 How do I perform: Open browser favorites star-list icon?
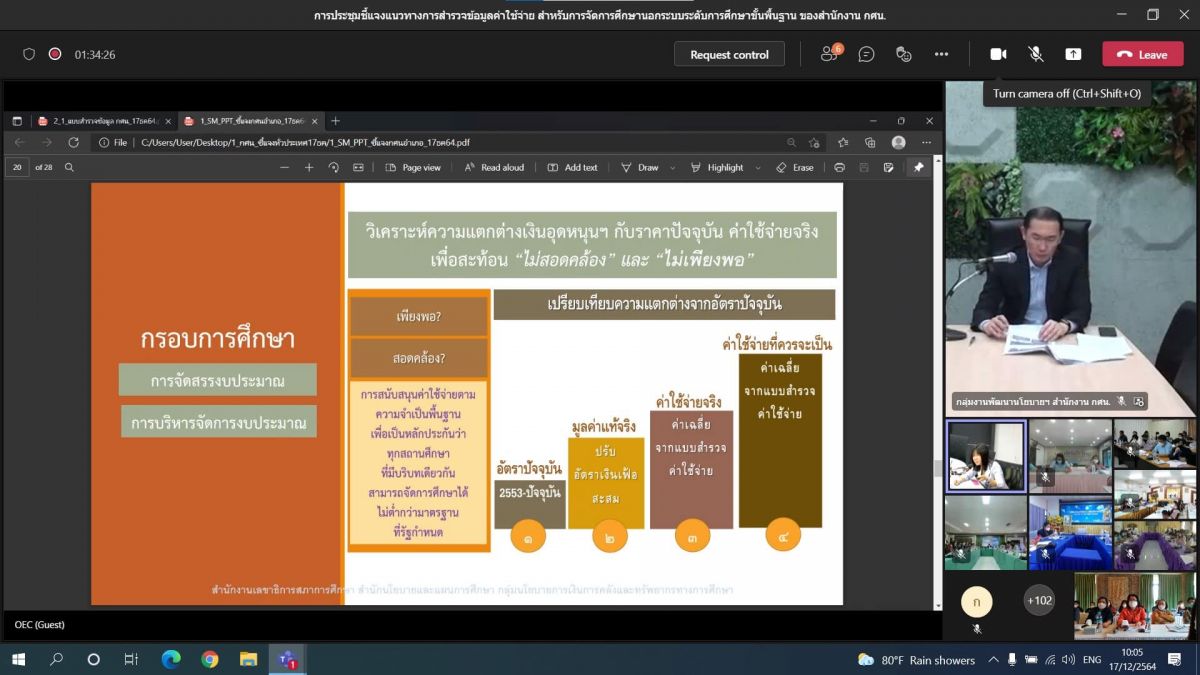click(x=843, y=142)
